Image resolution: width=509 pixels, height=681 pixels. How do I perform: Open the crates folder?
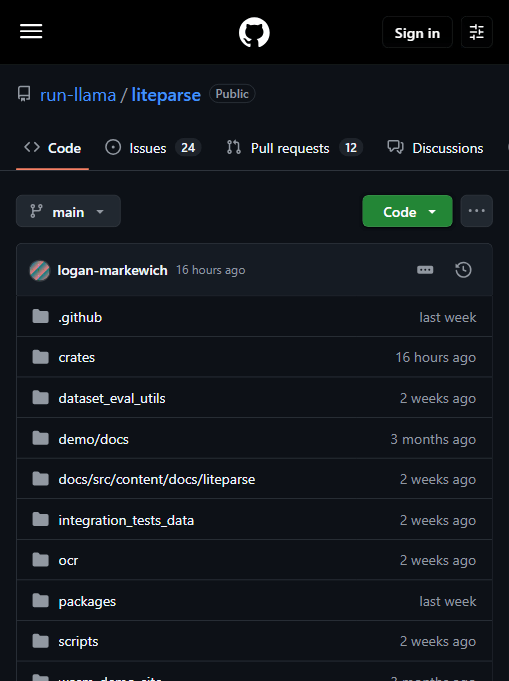77,357
